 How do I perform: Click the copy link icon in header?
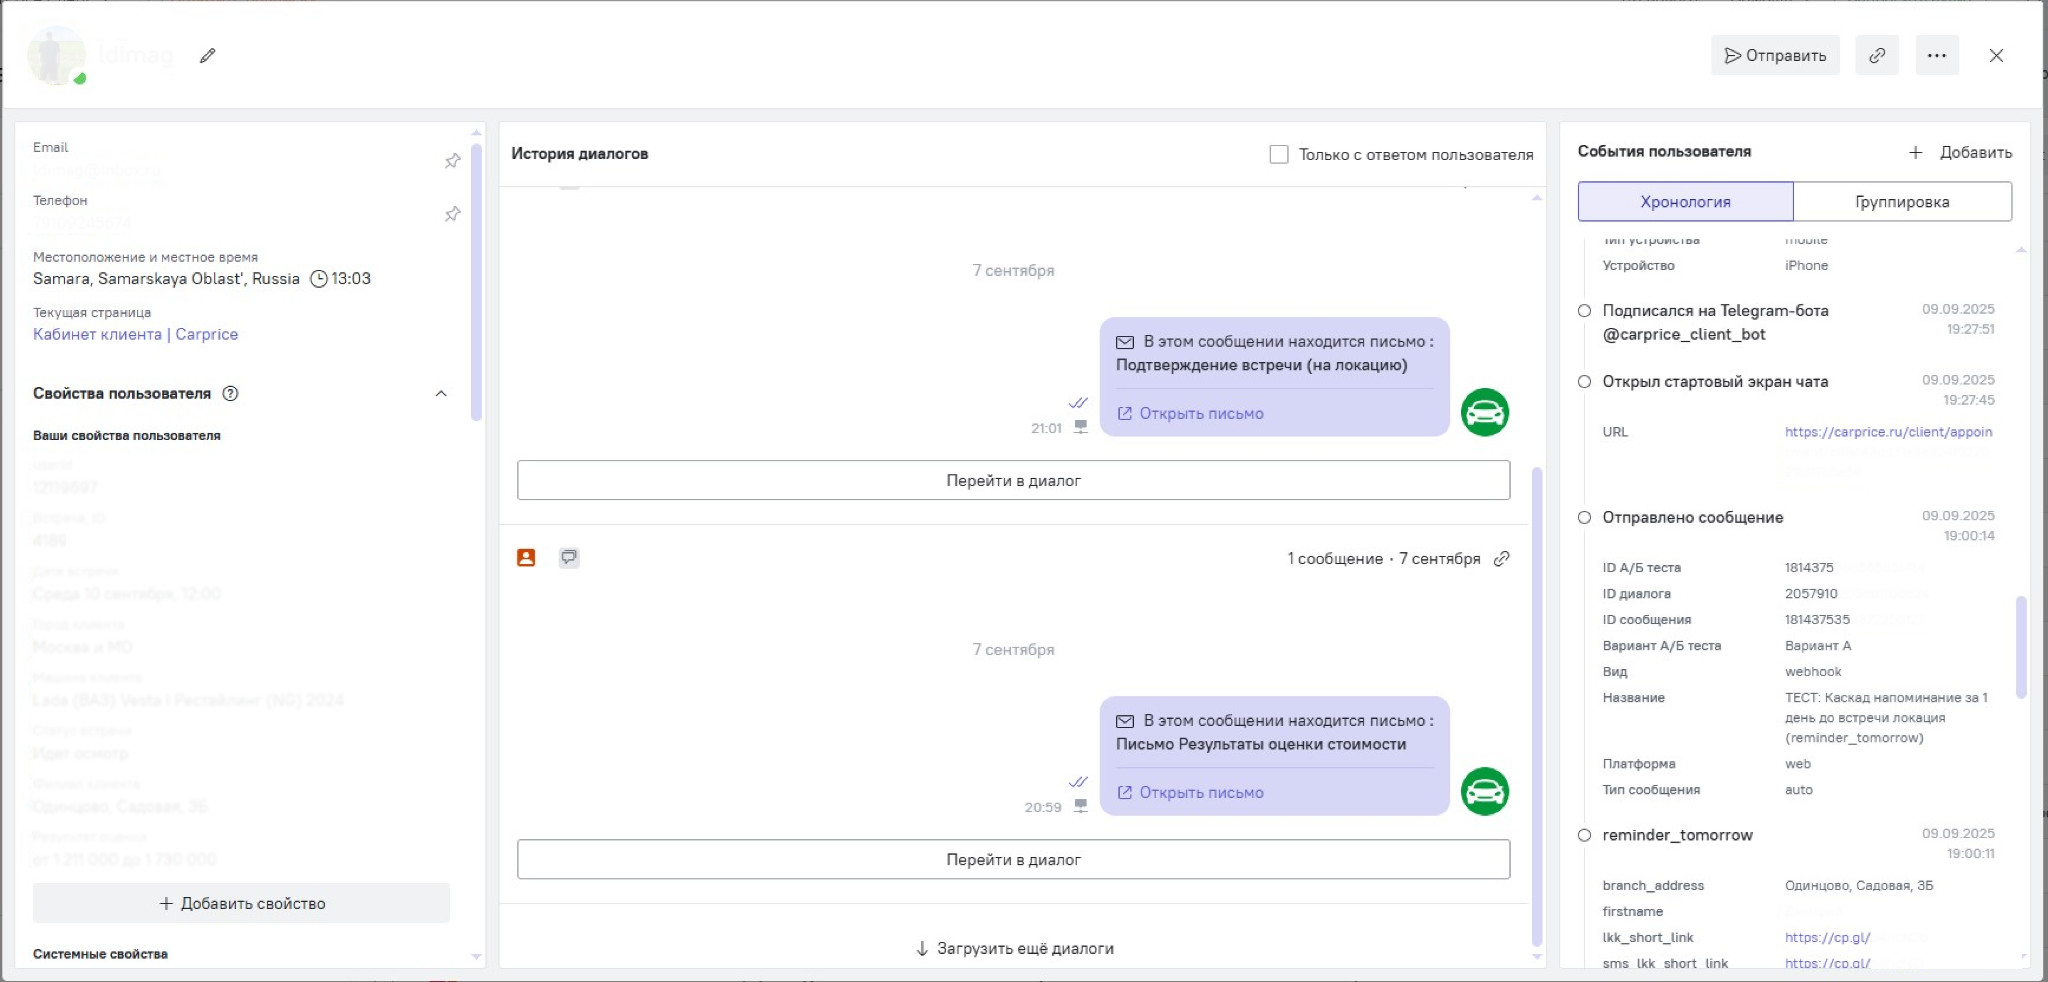(x=1877, y=56)
